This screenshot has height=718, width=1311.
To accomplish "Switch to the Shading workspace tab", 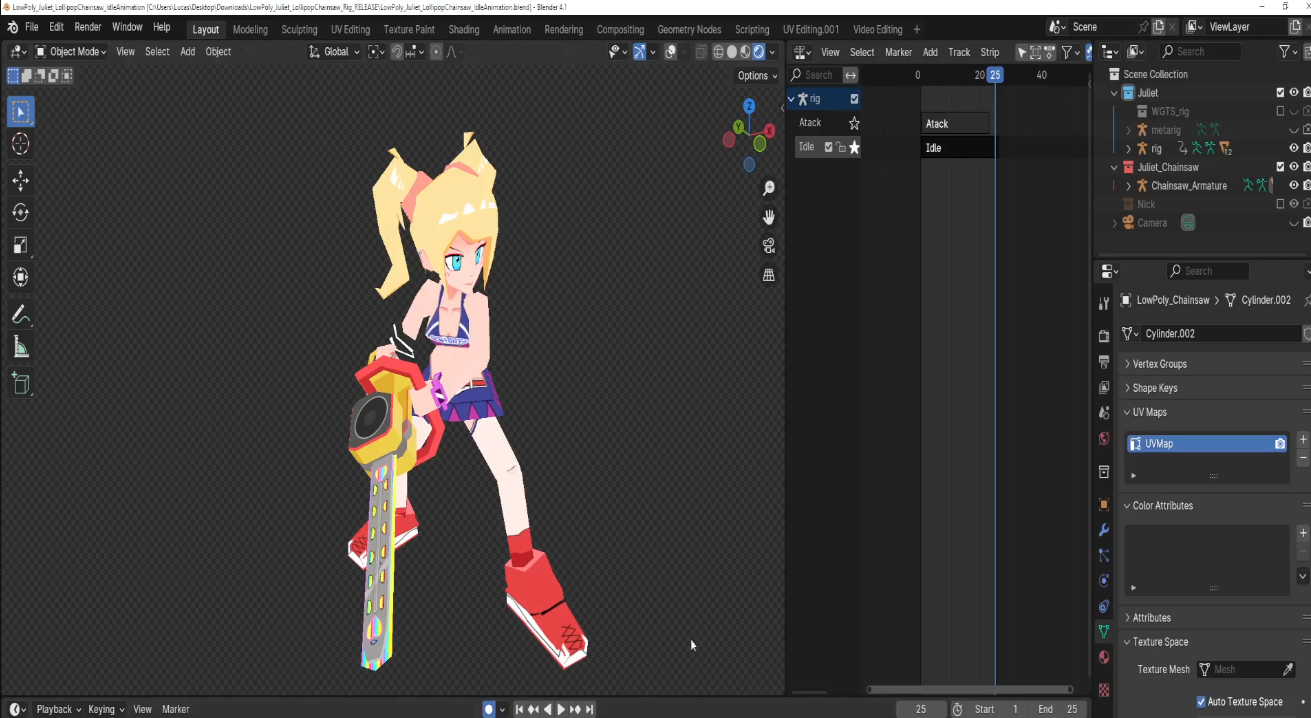I will pos(463,29).
